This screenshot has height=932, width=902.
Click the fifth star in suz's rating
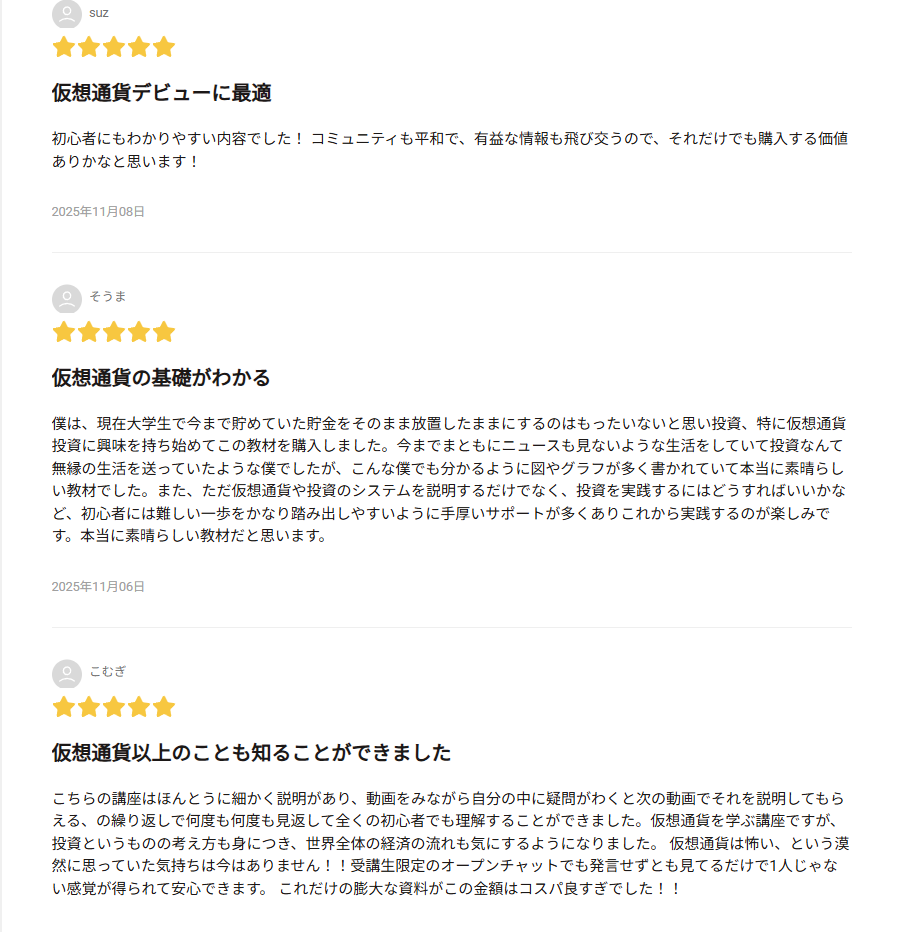[164, 47]
